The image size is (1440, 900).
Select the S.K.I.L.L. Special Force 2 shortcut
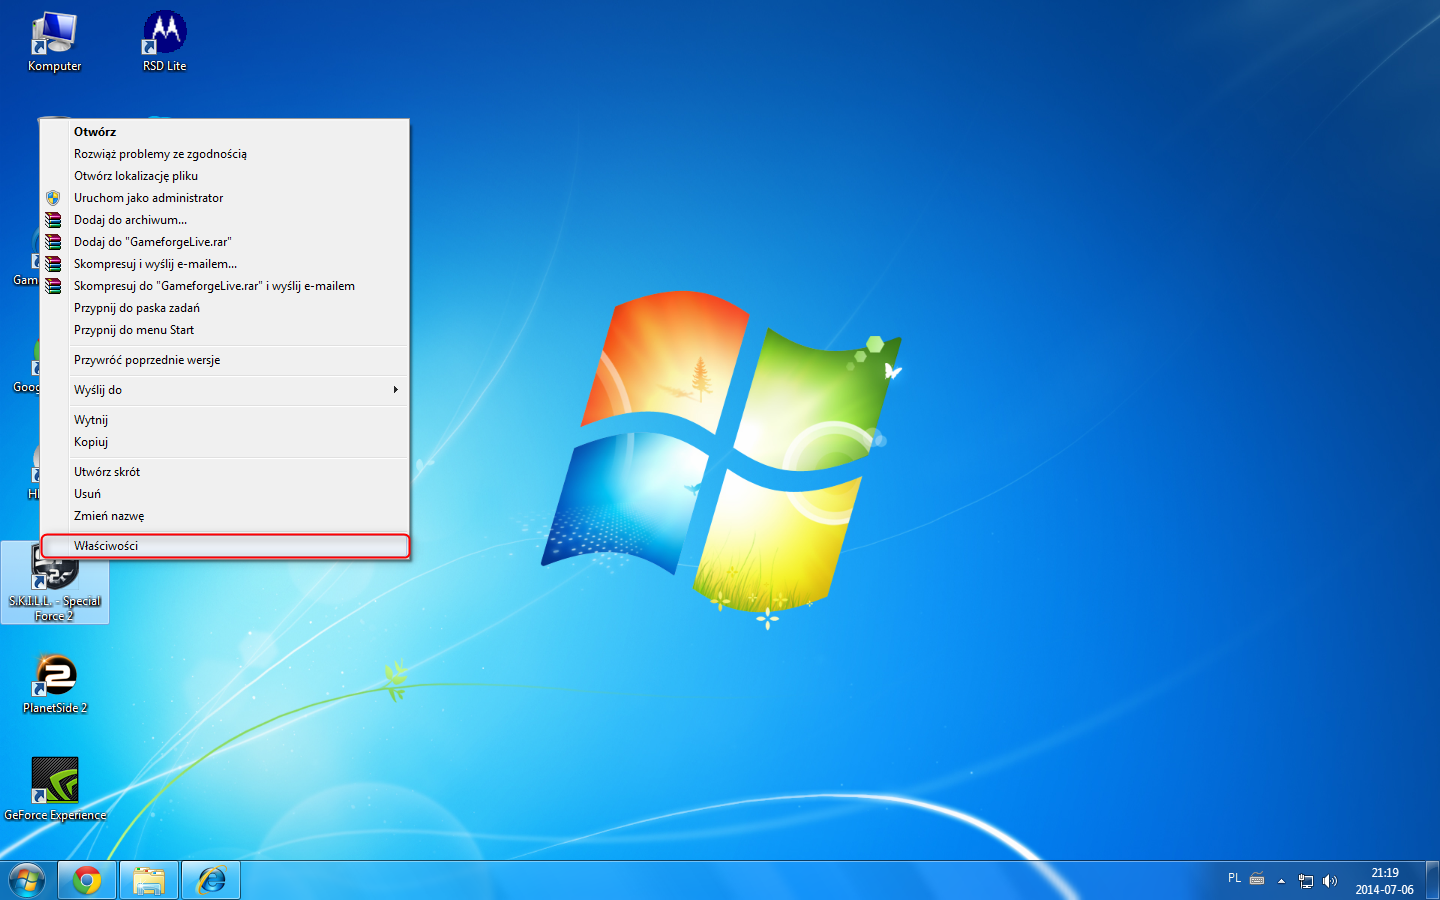55,583
